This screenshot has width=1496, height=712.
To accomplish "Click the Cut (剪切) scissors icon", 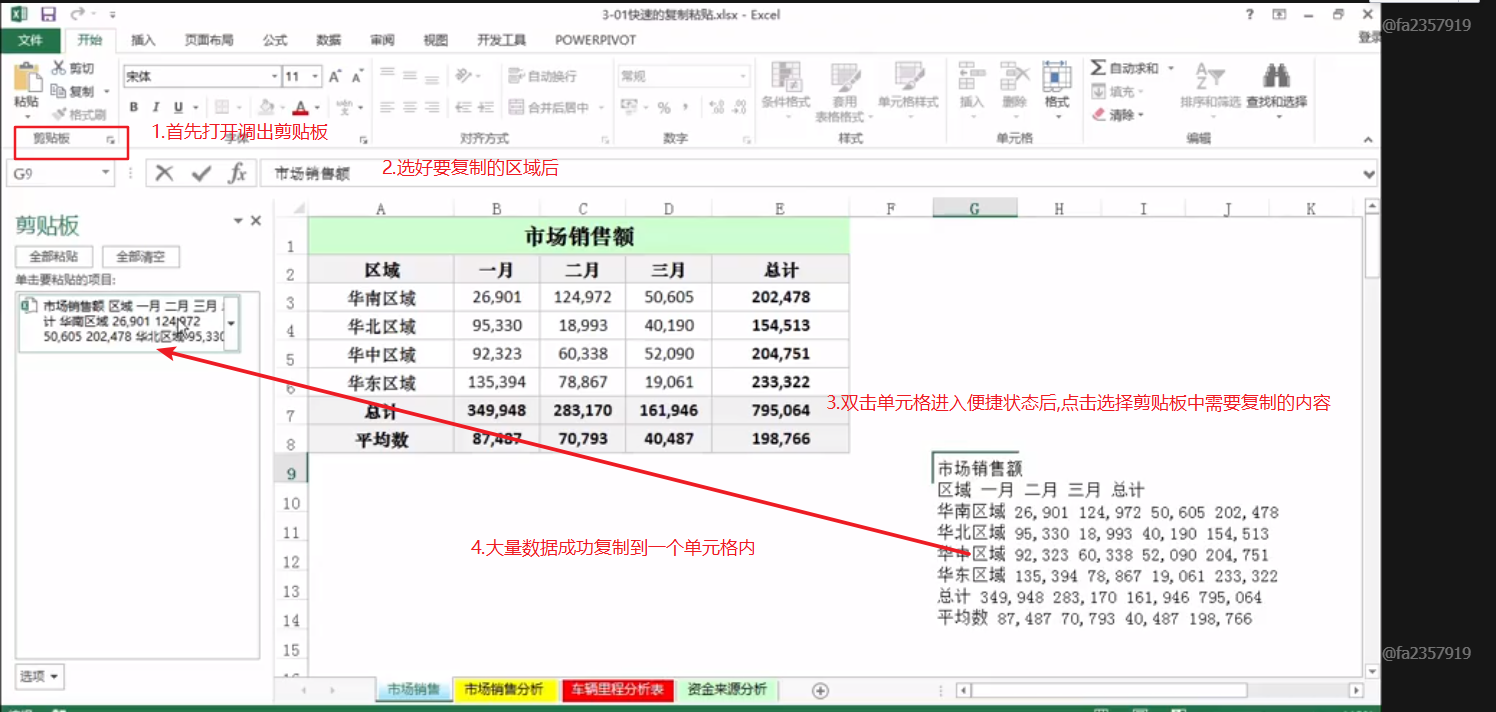I will 59,68.
